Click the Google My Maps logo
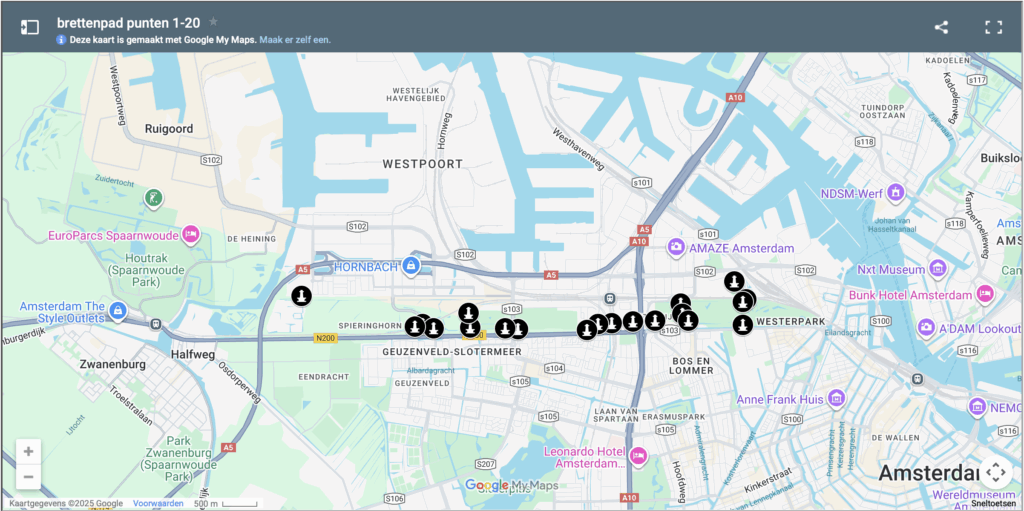This screenshot has height=511, width=1024. point(511,486)
